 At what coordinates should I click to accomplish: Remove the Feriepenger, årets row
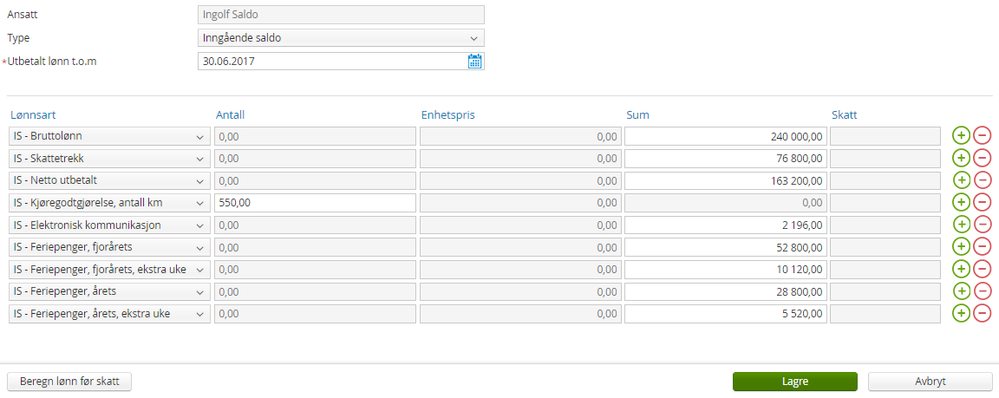pos(982,291)
